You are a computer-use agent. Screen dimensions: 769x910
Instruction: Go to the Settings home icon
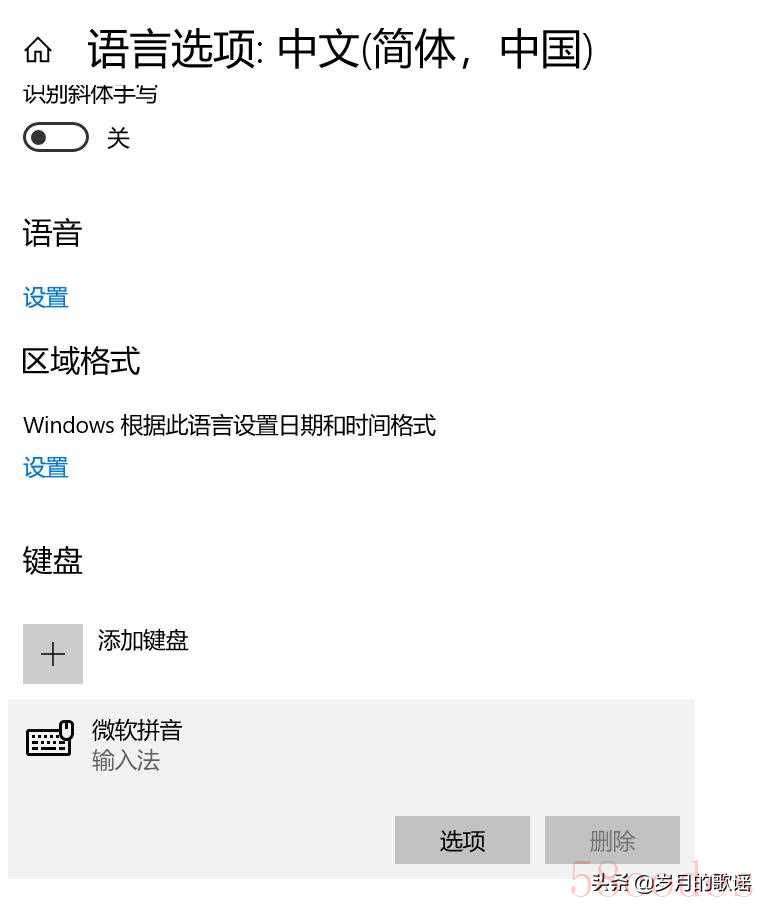point(38,50)
